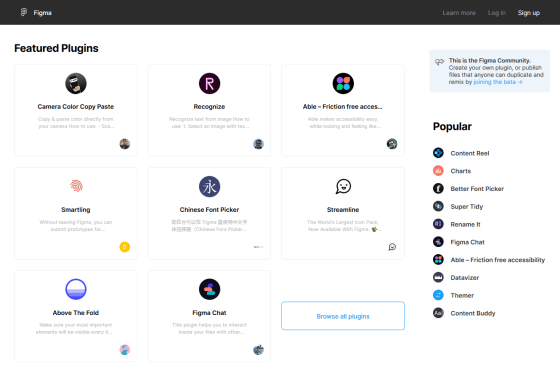Screen dimensions: 560x367
Task: Click Datavizer icon in Popular list
Action: (438, 277)
